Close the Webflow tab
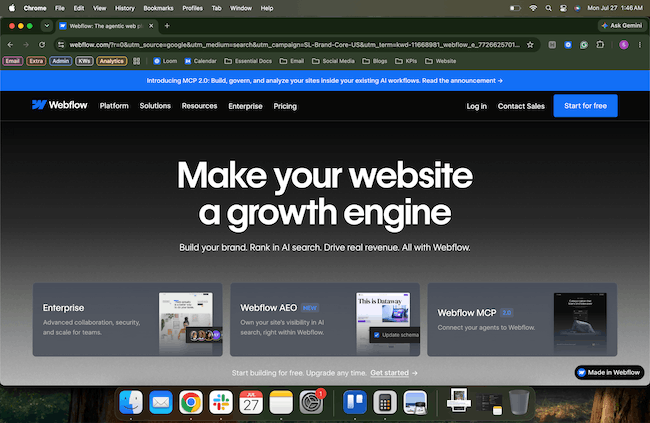Viewport: 650px width, 423px height. coord(151,26)
